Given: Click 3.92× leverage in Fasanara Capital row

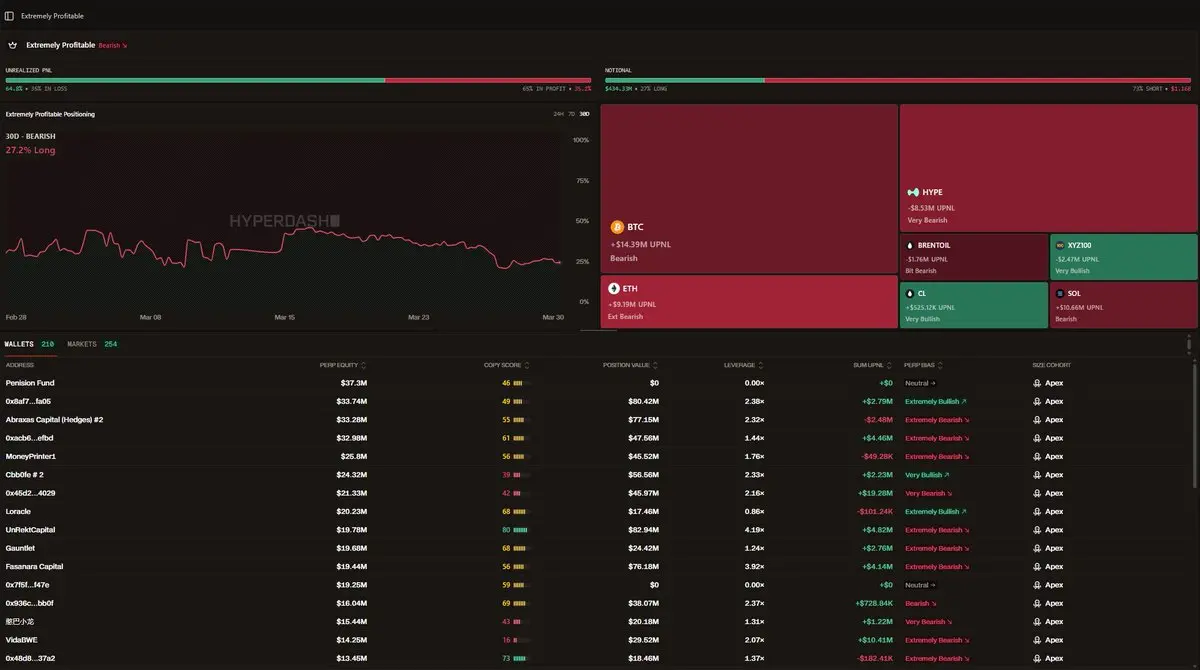Looking at the screenshot, I should (x=755, y=566).
